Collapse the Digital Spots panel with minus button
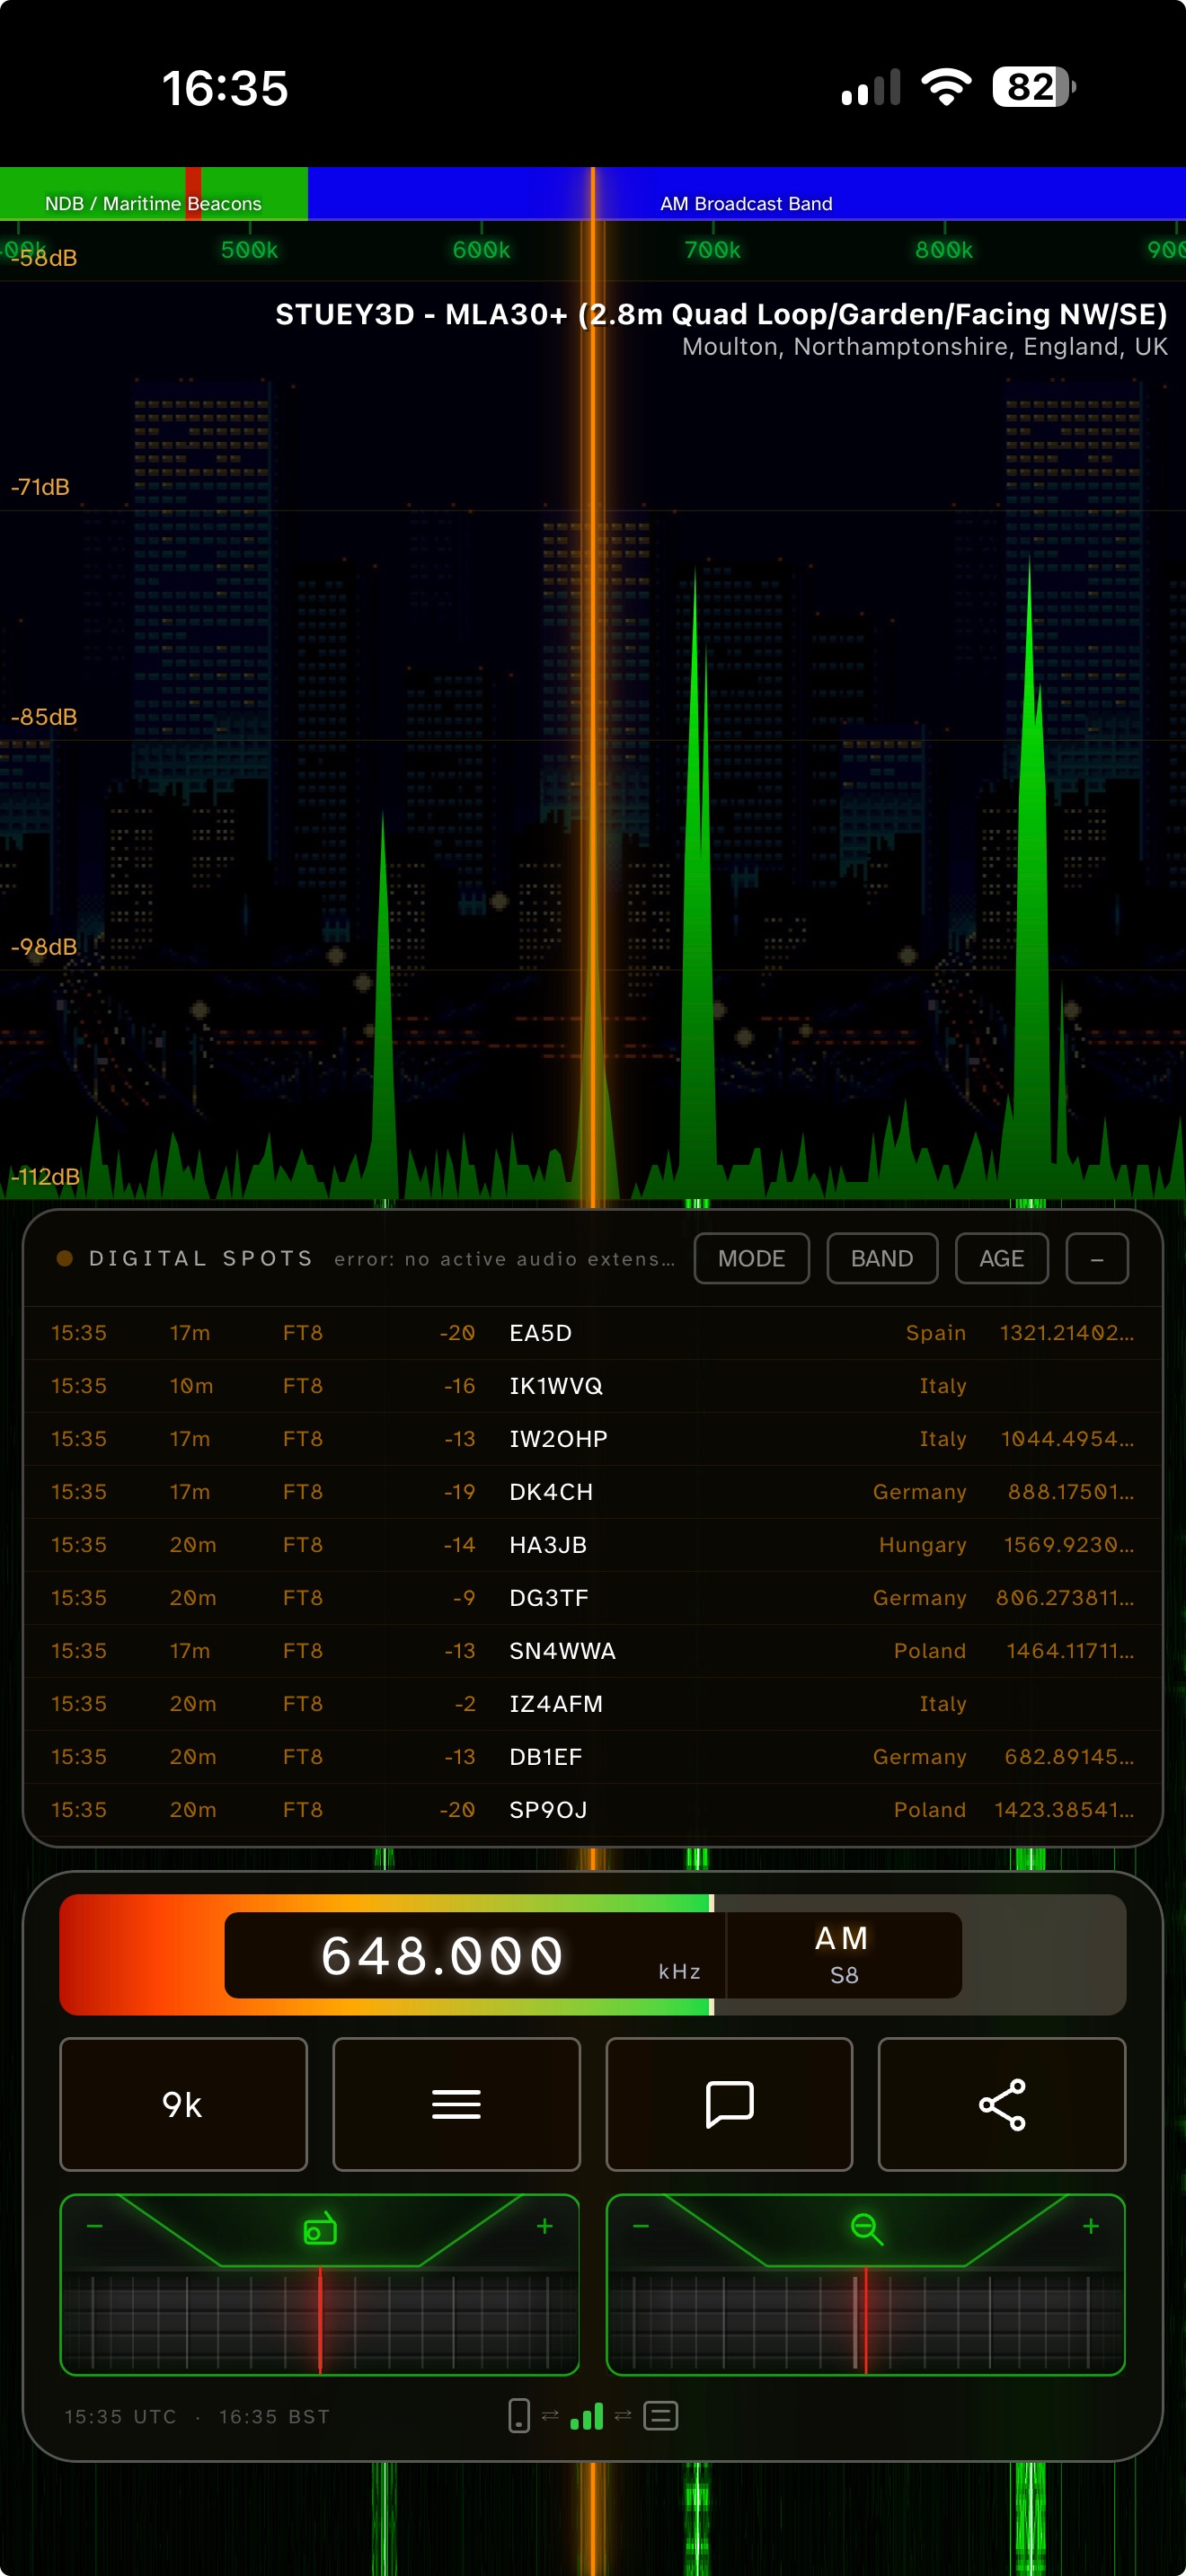This screenshot has width=1186, height=2576. [1097, 1258]
